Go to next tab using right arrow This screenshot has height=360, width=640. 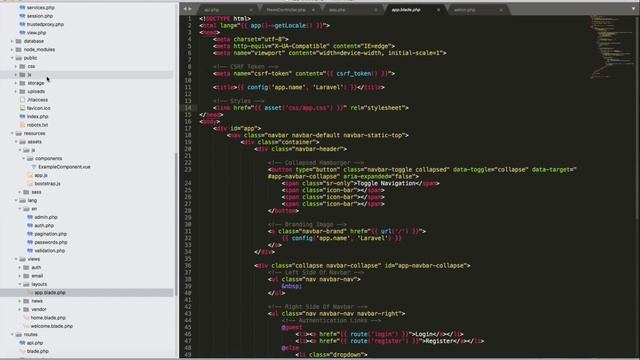click(190, 9)
